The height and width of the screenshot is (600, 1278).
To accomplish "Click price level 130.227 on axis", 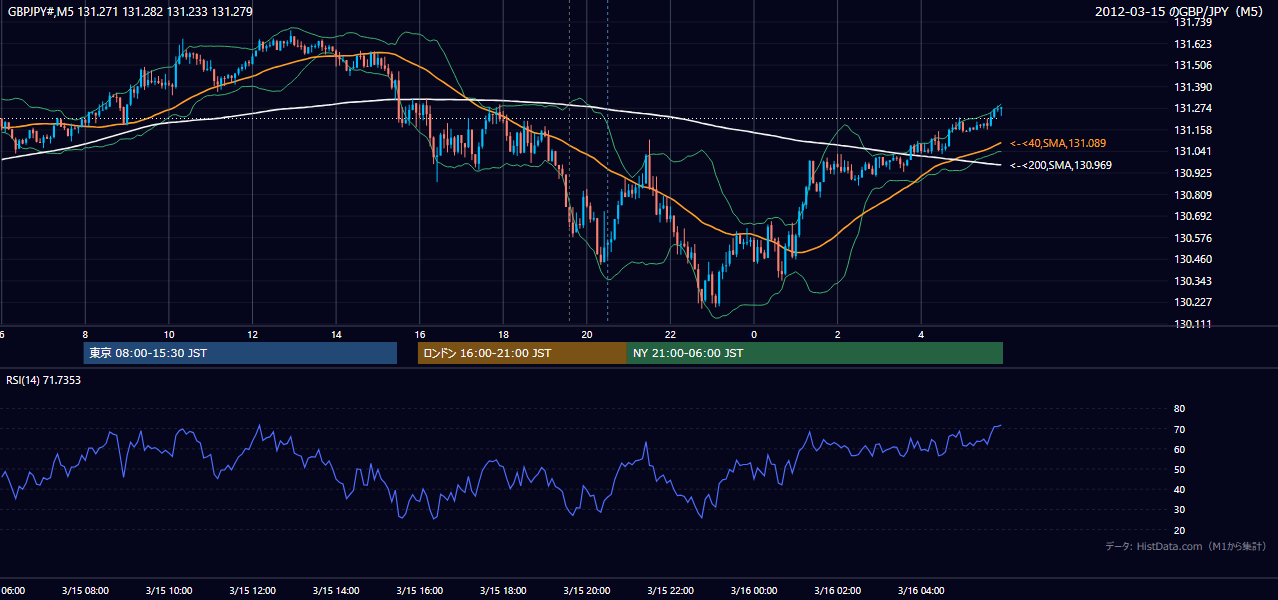I will 1193,302.
